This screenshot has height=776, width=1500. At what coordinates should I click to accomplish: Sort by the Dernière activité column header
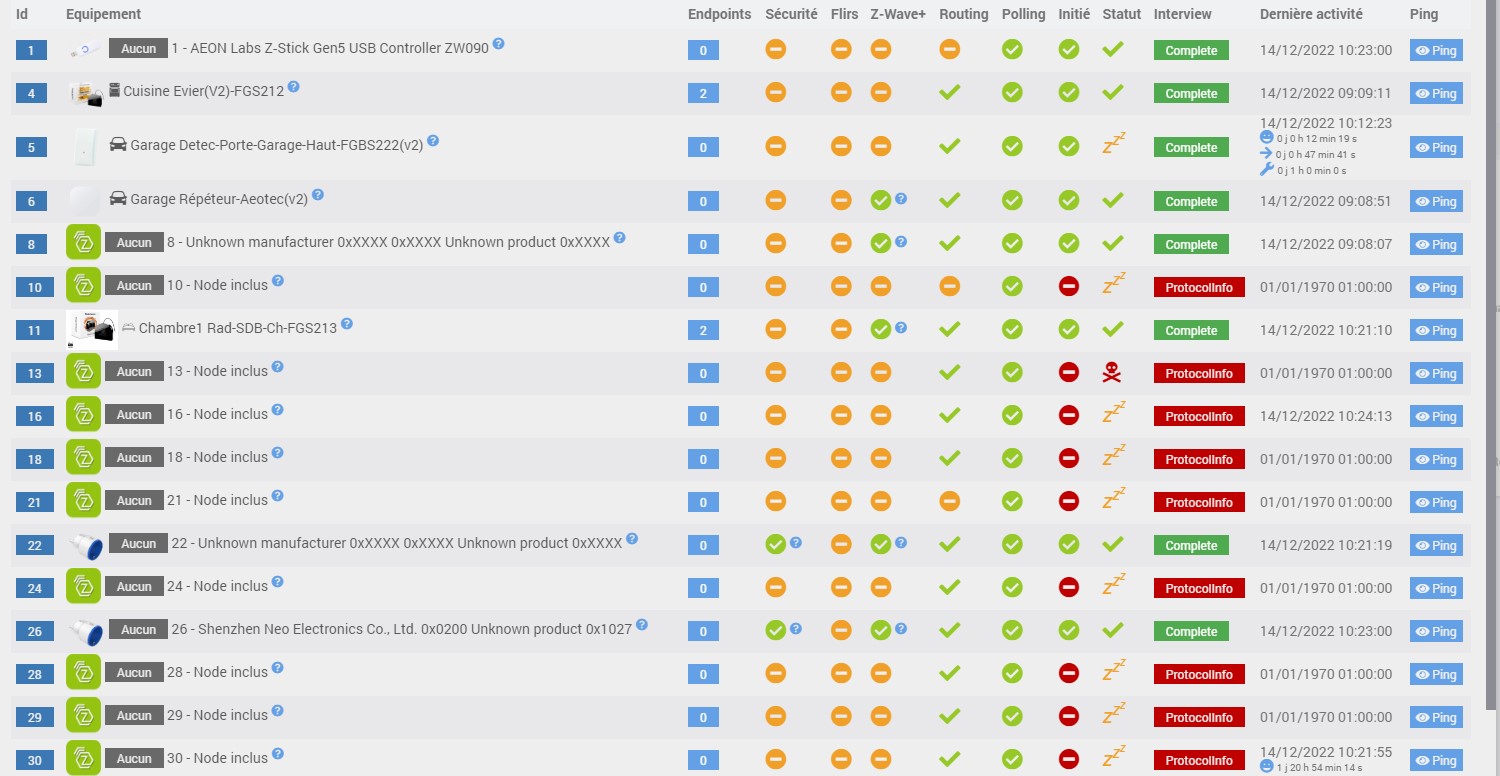click(x=1311, y=14)
